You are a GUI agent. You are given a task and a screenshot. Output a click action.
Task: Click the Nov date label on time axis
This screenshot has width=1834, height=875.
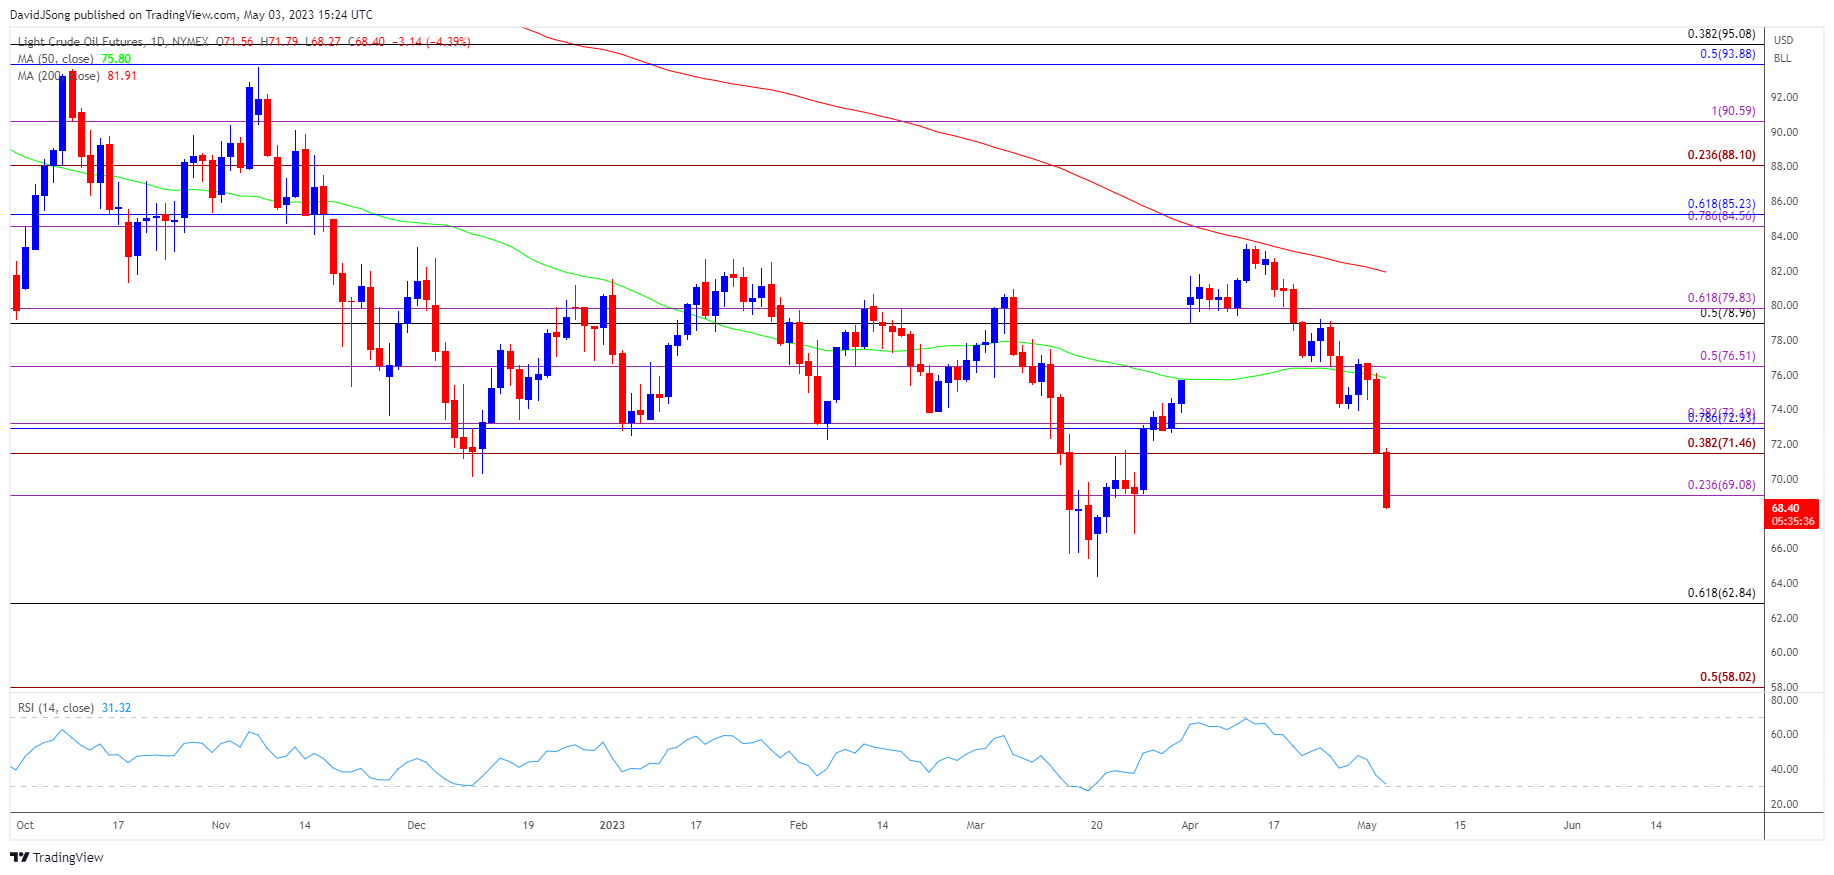221,825
